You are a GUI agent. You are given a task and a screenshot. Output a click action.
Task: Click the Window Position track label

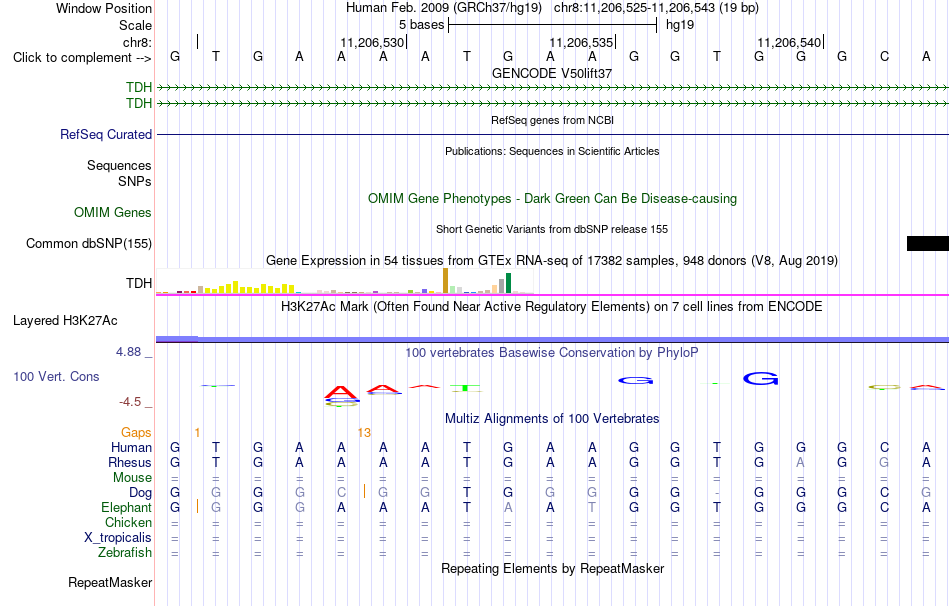[104, 8]
